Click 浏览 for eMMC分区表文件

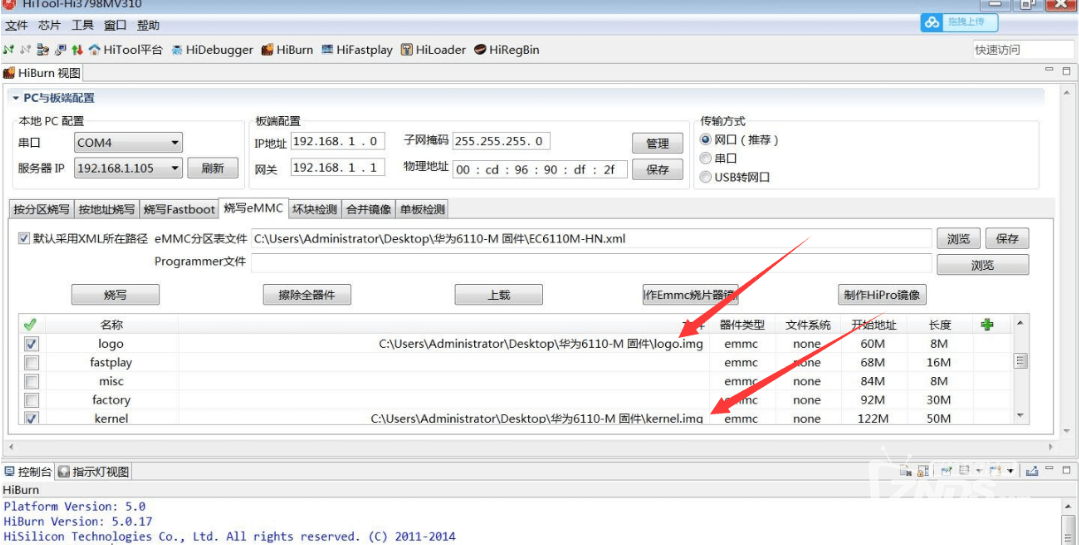tap(958, 239)
